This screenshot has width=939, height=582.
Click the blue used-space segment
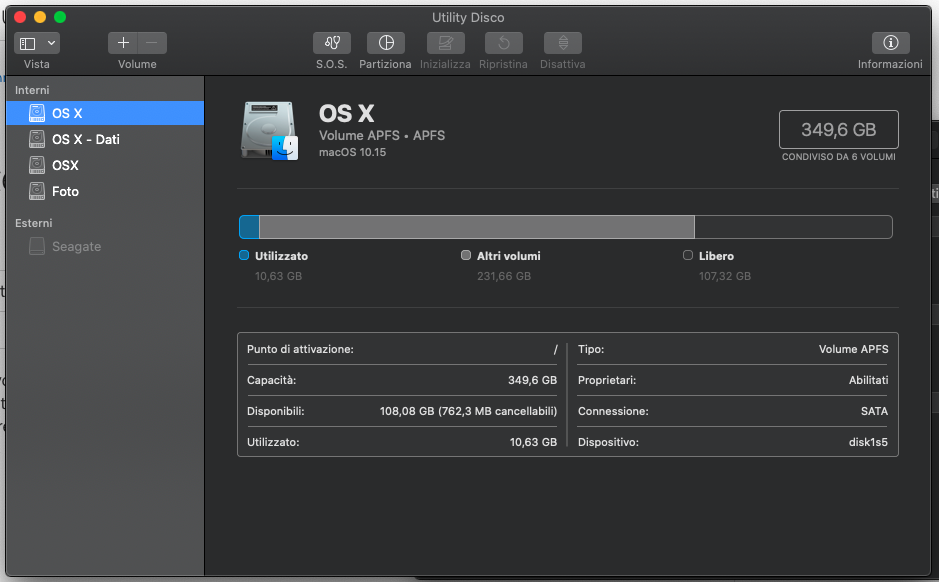point(248,227)
